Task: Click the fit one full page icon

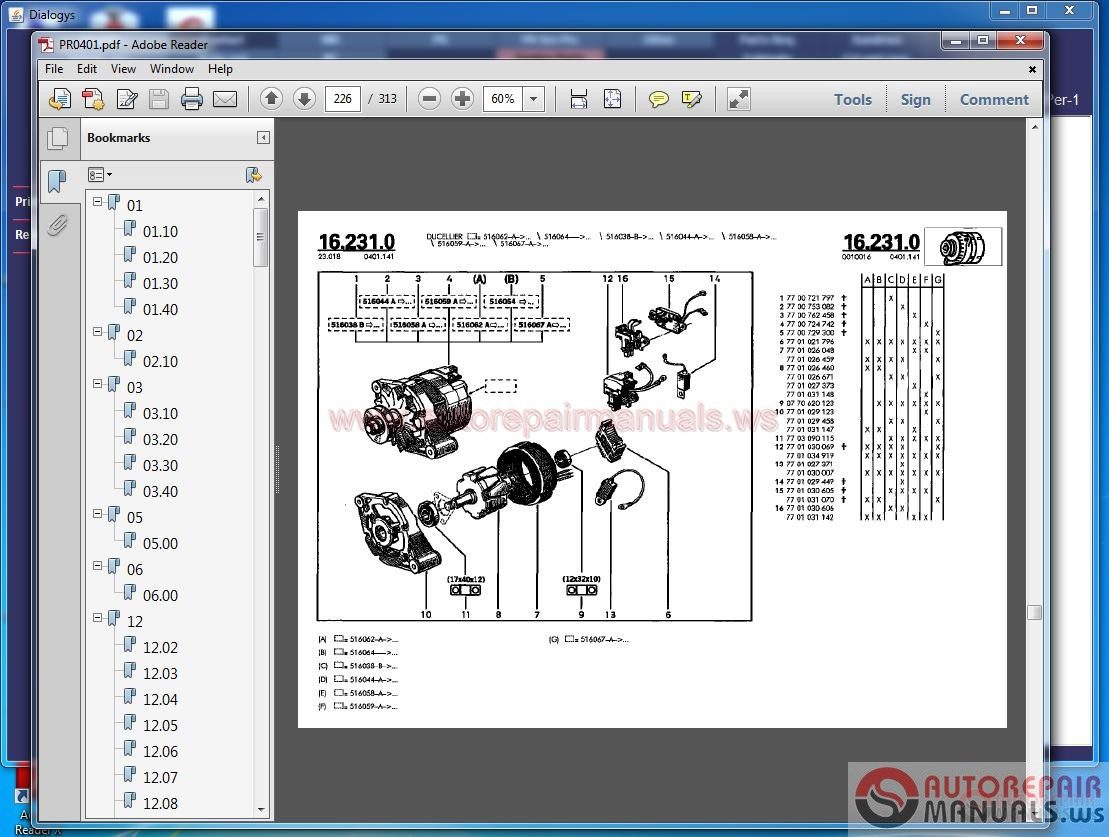Action: point(612,99)
